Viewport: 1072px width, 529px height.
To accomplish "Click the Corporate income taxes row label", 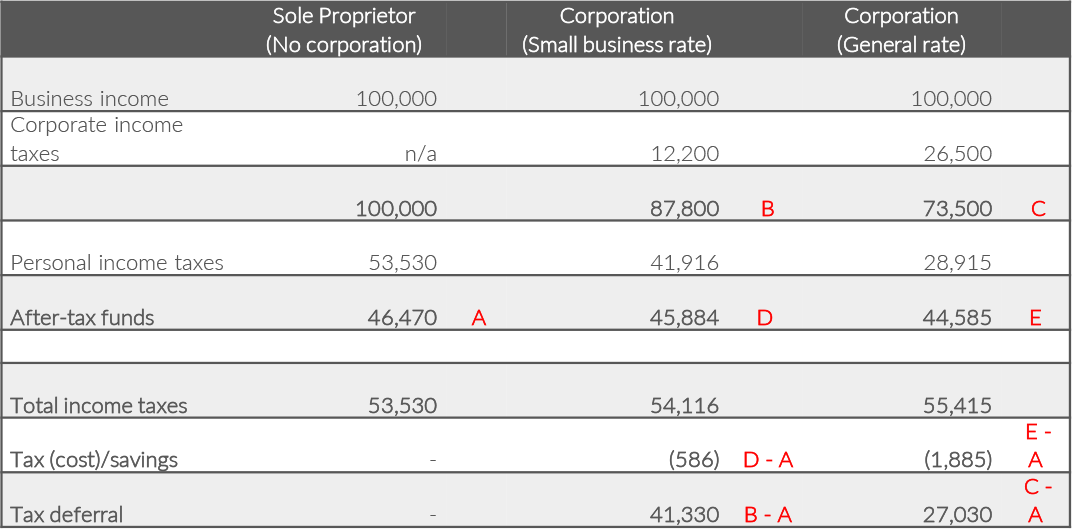I will click(96, 139).
